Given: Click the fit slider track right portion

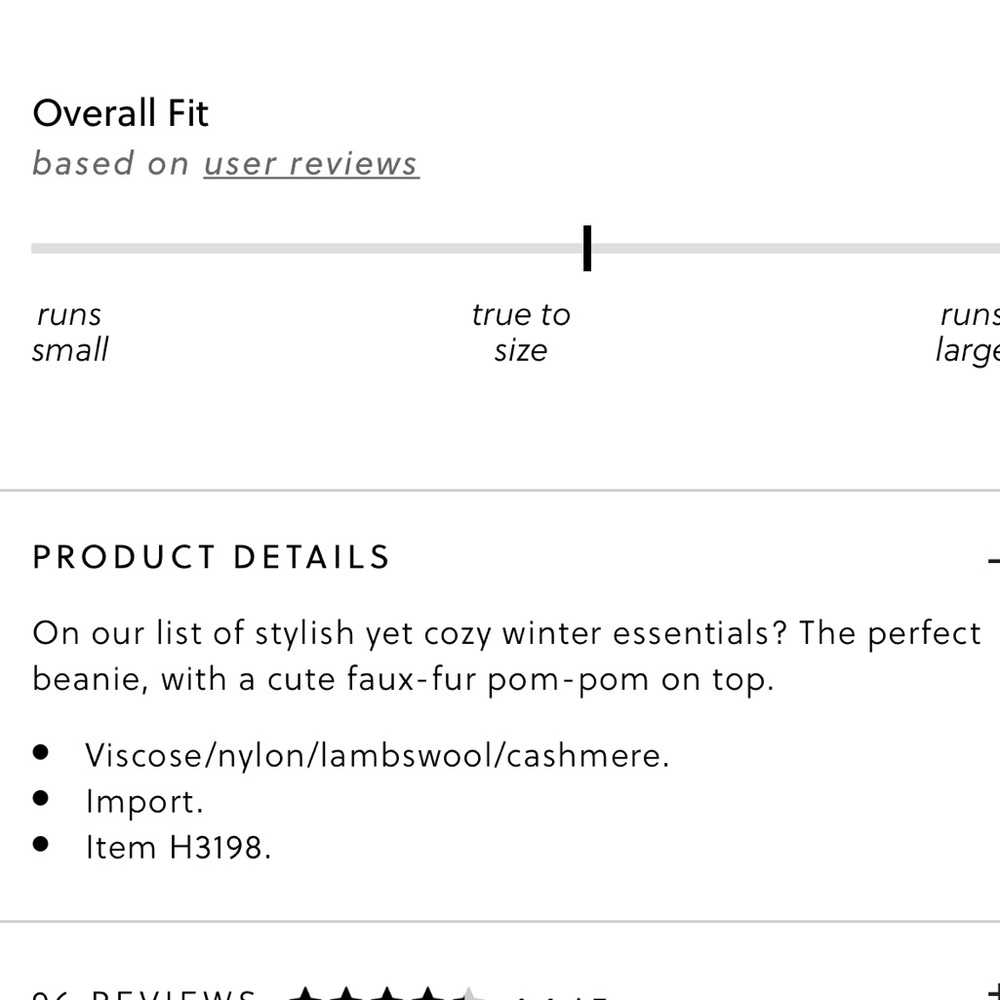Looking at the screenshot, I should (796, 248).
